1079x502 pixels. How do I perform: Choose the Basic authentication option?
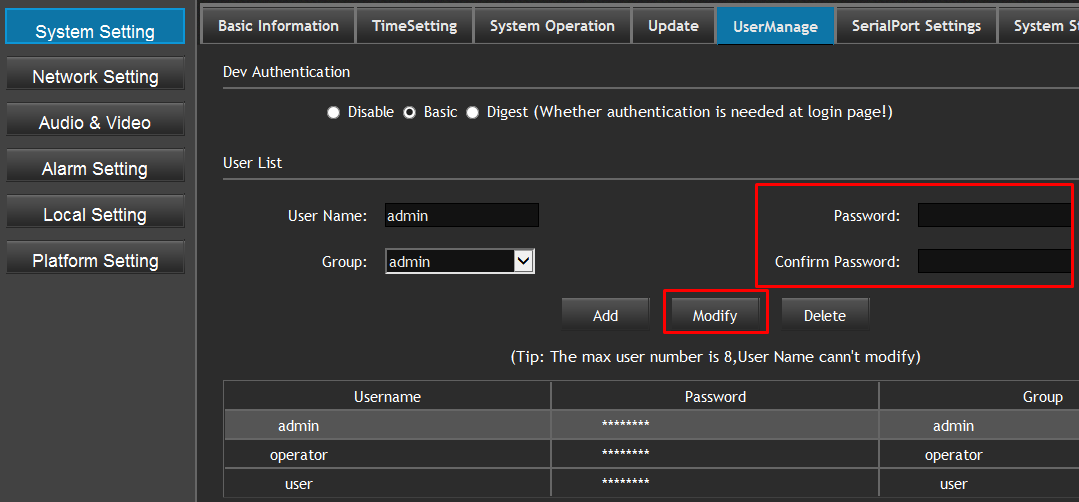tap(410, 113)
